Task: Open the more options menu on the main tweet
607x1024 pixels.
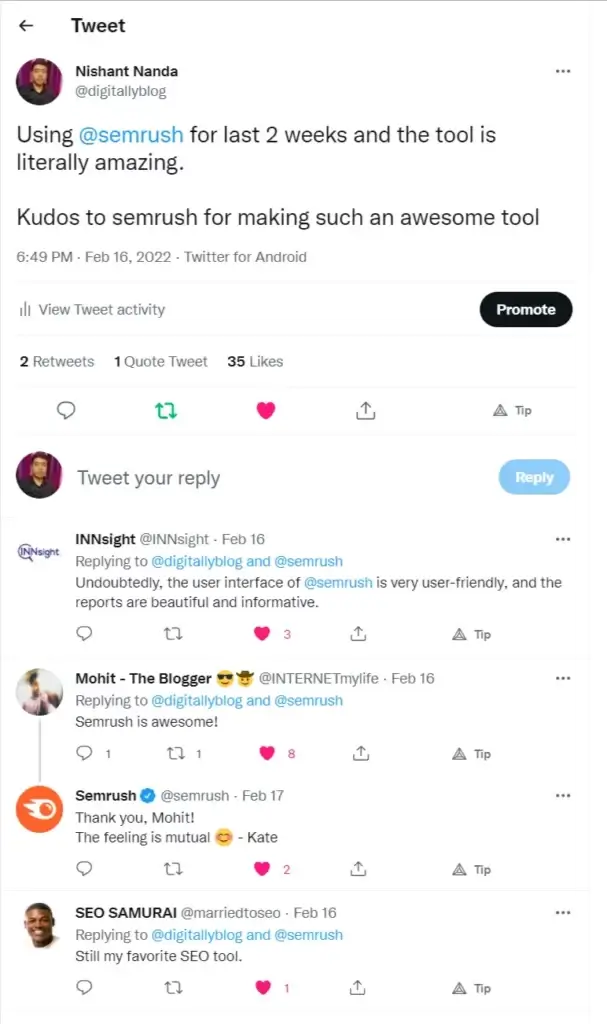Action: [x=563, y=71]
